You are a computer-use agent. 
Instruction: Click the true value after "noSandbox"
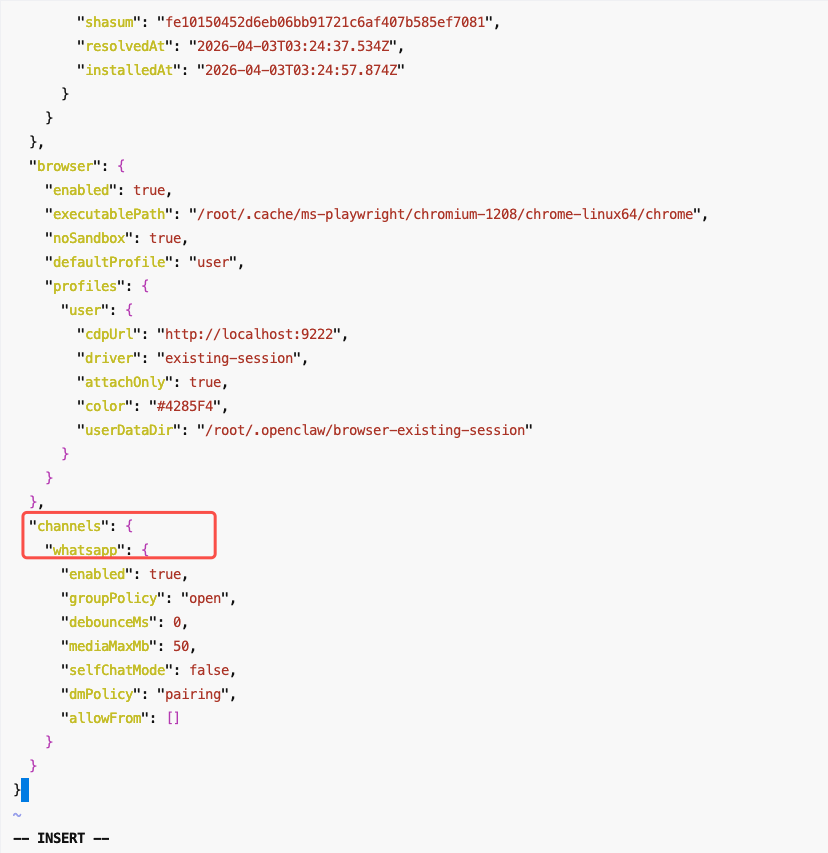(165, 238)
